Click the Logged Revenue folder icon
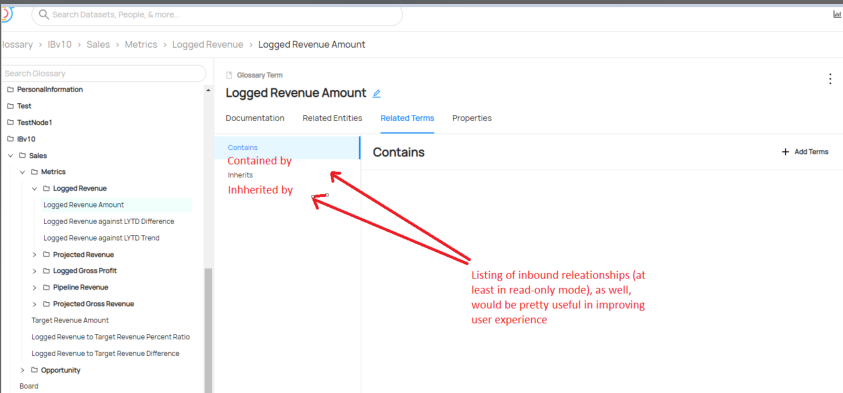 tap(46, 188)
